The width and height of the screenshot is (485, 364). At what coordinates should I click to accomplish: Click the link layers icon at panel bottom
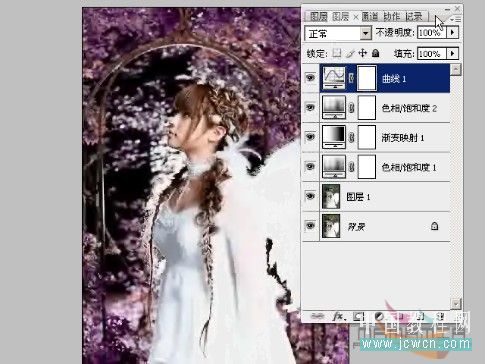tap(317, 316)
